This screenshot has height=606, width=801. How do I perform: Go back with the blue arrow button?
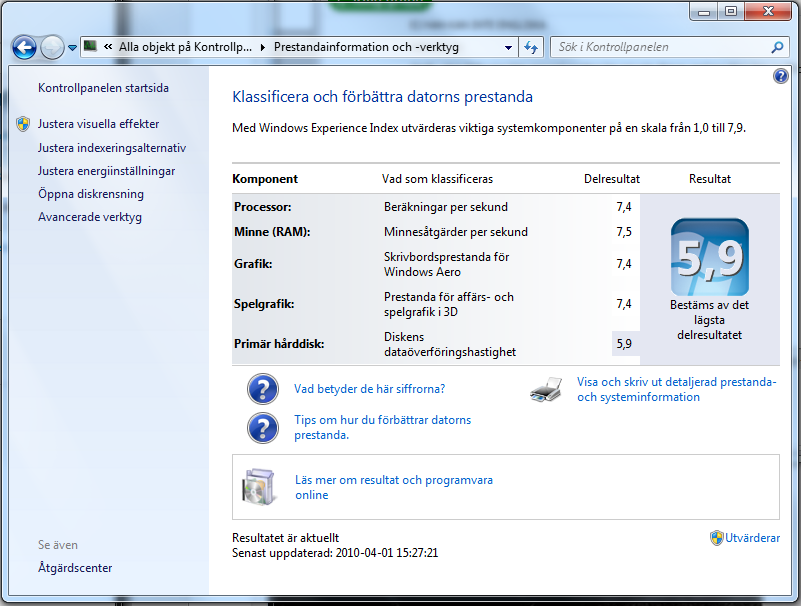(x=24, y=48)
